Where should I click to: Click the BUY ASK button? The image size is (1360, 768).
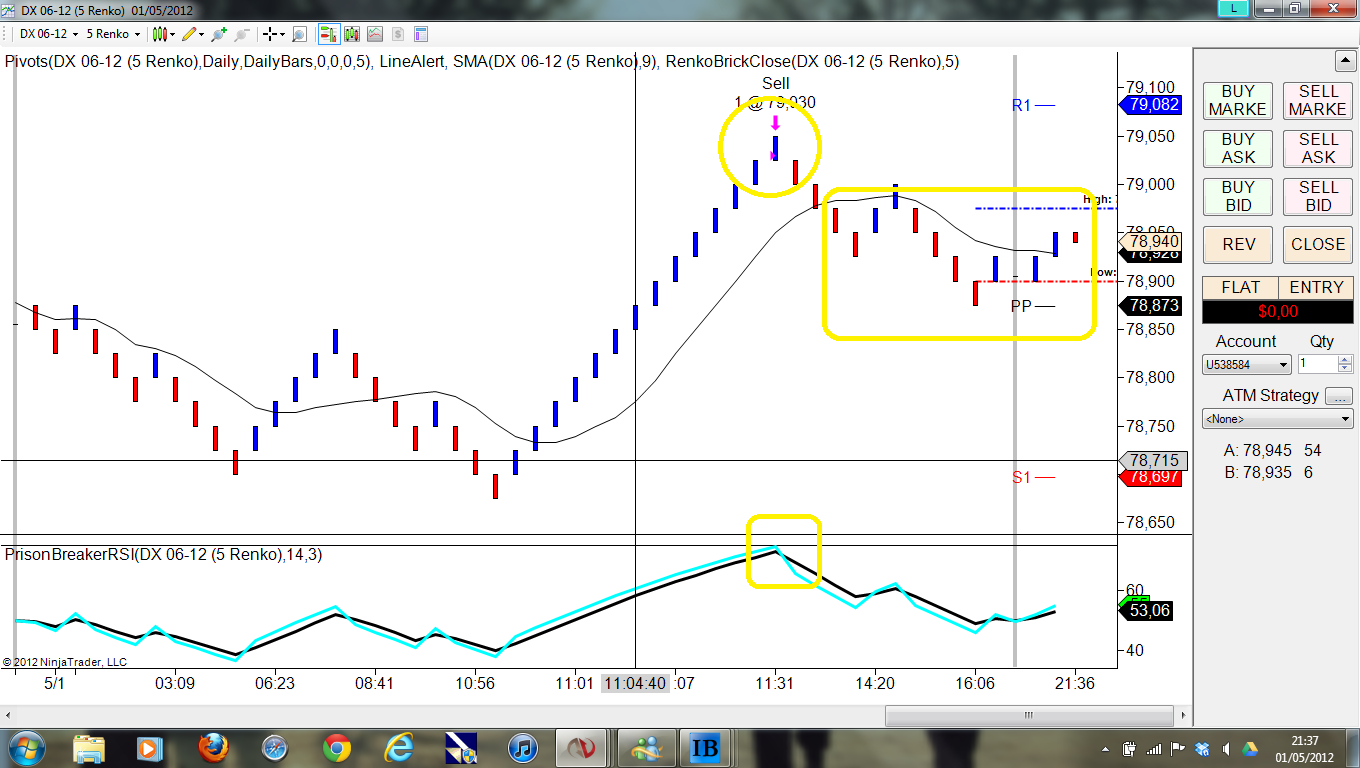(x=1238, y=148)
